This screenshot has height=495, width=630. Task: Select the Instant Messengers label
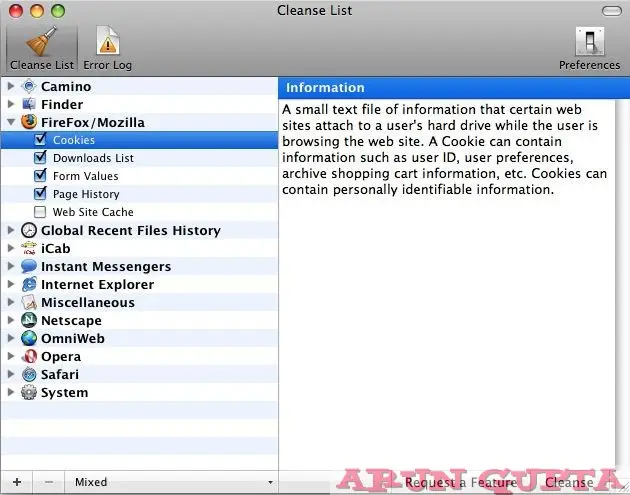(106, 266)
